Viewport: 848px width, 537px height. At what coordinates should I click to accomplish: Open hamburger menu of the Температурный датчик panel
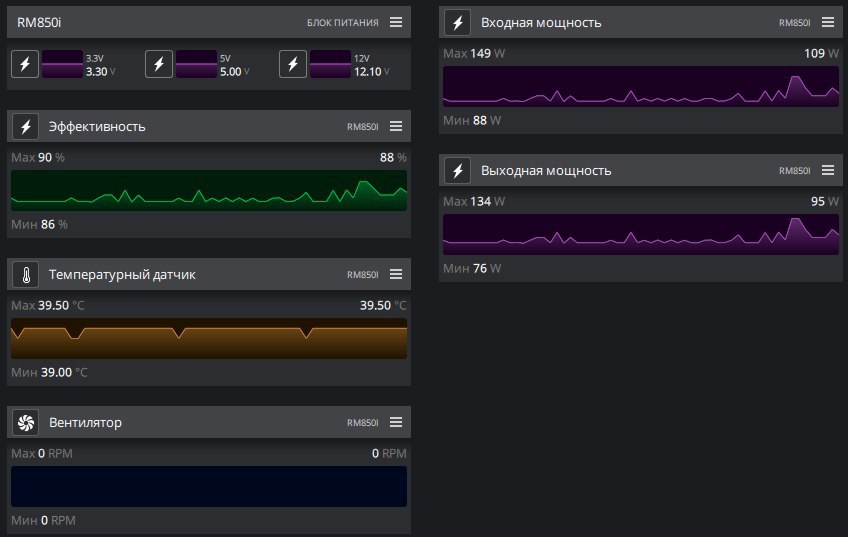pos(396,274)
